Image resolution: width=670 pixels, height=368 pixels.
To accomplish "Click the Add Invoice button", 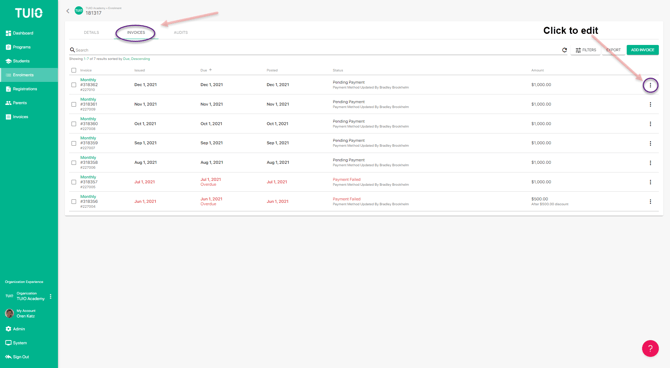I will pyautogui.click(x=642, y=50).
